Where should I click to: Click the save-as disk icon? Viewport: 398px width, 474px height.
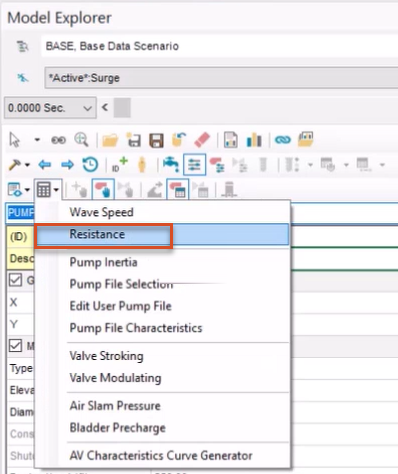pos(134,140)
